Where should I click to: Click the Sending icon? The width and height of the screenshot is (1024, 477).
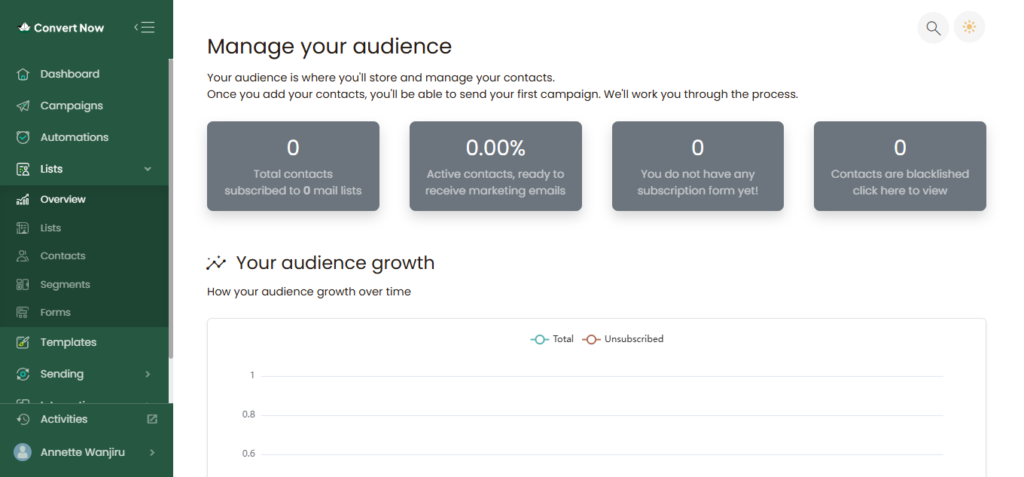click(x=23, y=374)
